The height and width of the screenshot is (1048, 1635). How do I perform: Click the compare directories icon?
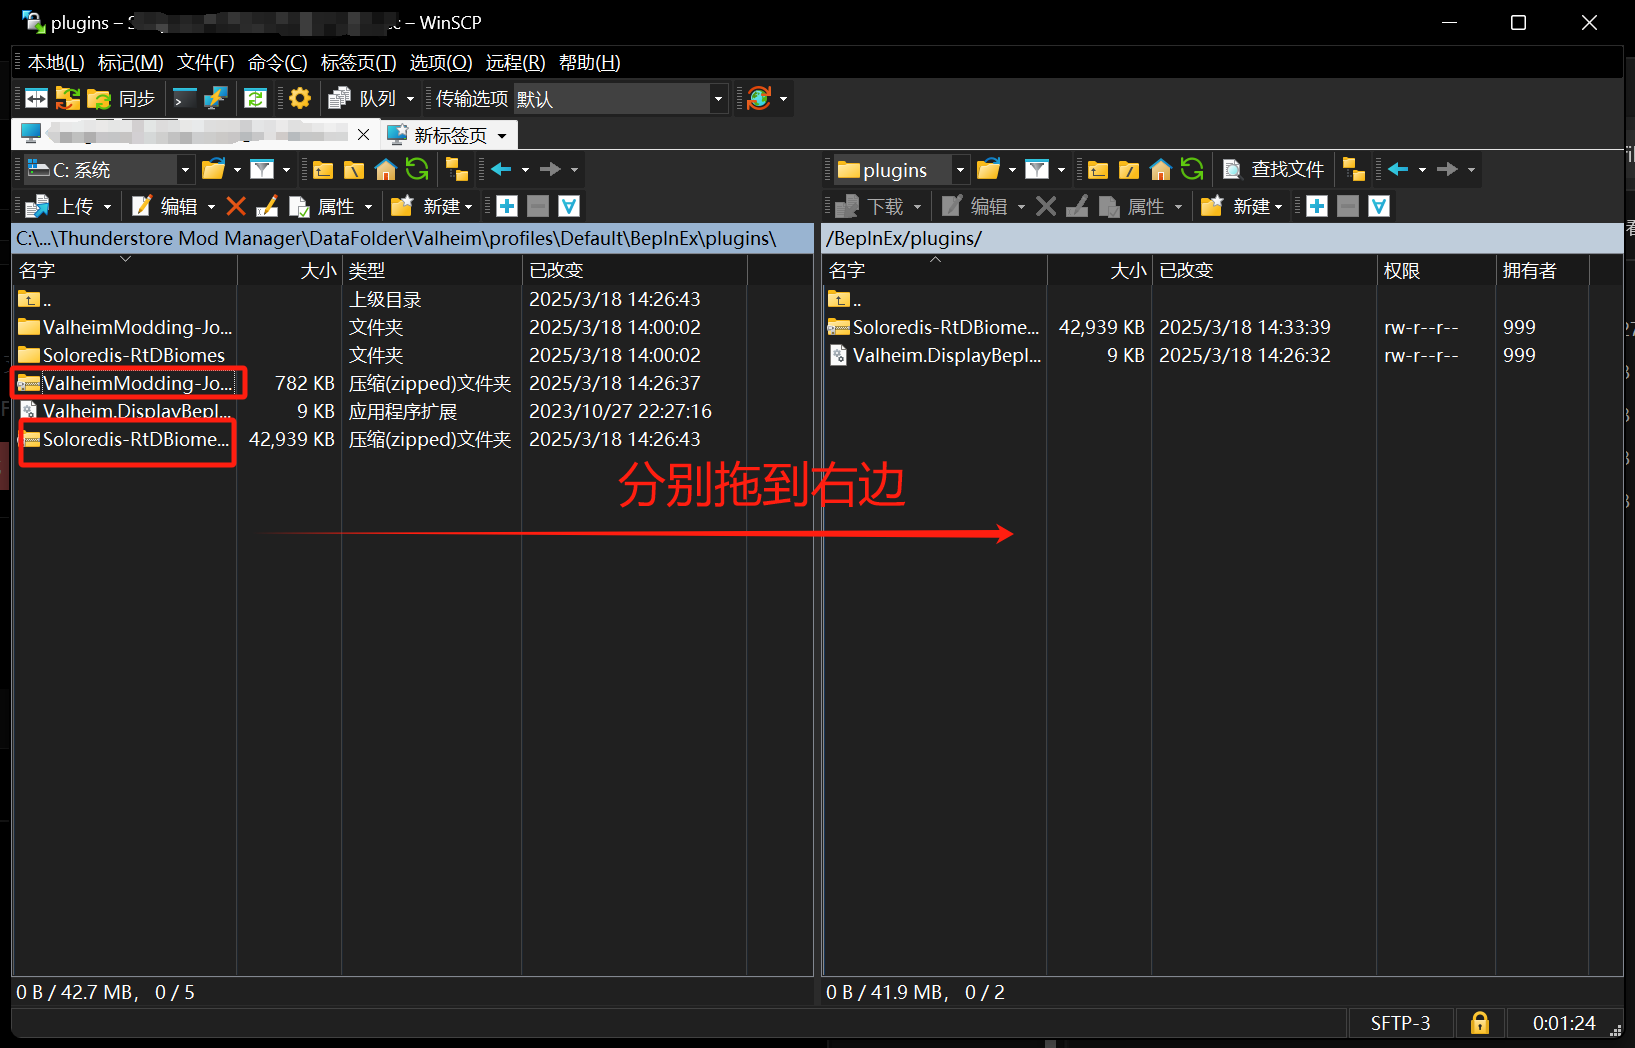pyautogui.click(x=68, y=98)
